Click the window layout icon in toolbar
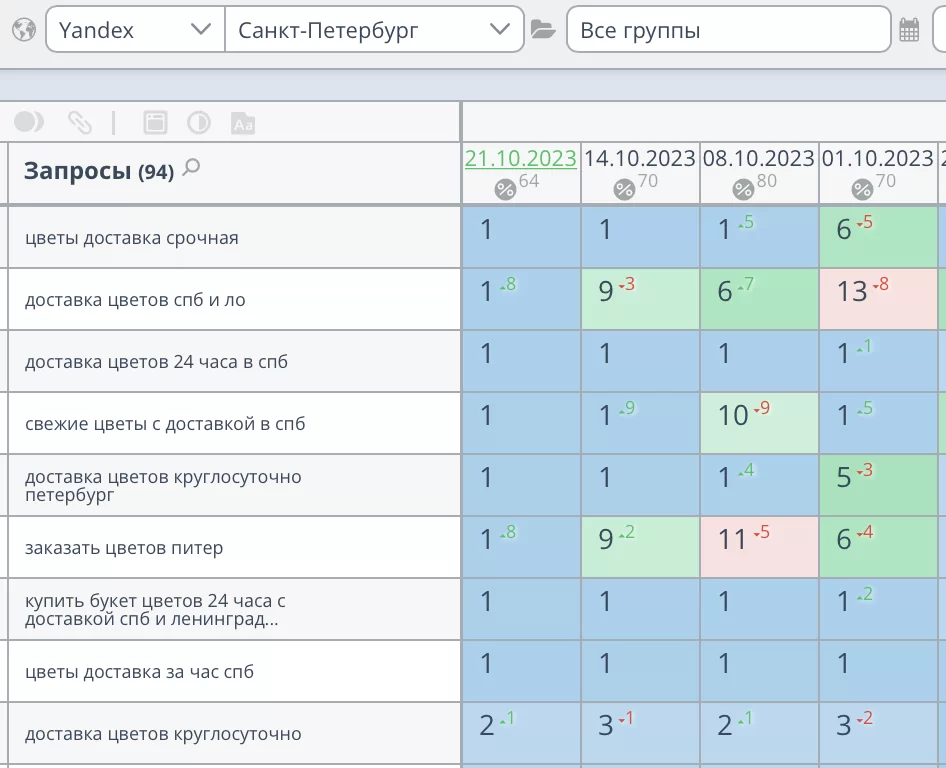The image size is (946, 768). 155,123
